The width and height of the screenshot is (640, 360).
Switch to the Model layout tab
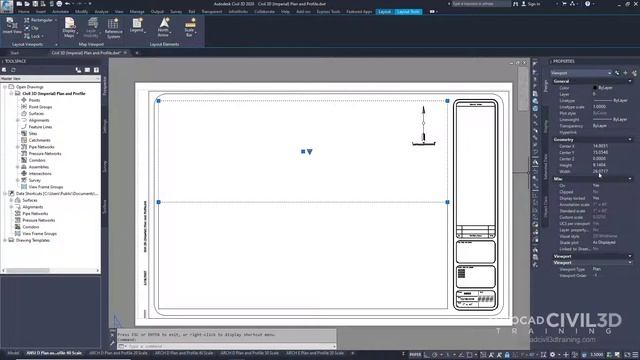(x=13, y=353)
